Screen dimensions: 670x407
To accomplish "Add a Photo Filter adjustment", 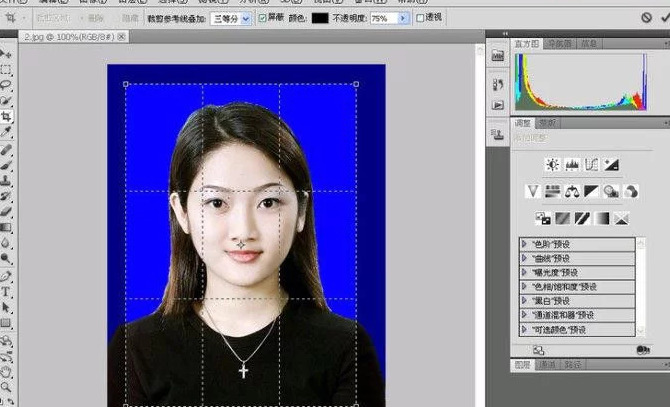I will [611, 191].
